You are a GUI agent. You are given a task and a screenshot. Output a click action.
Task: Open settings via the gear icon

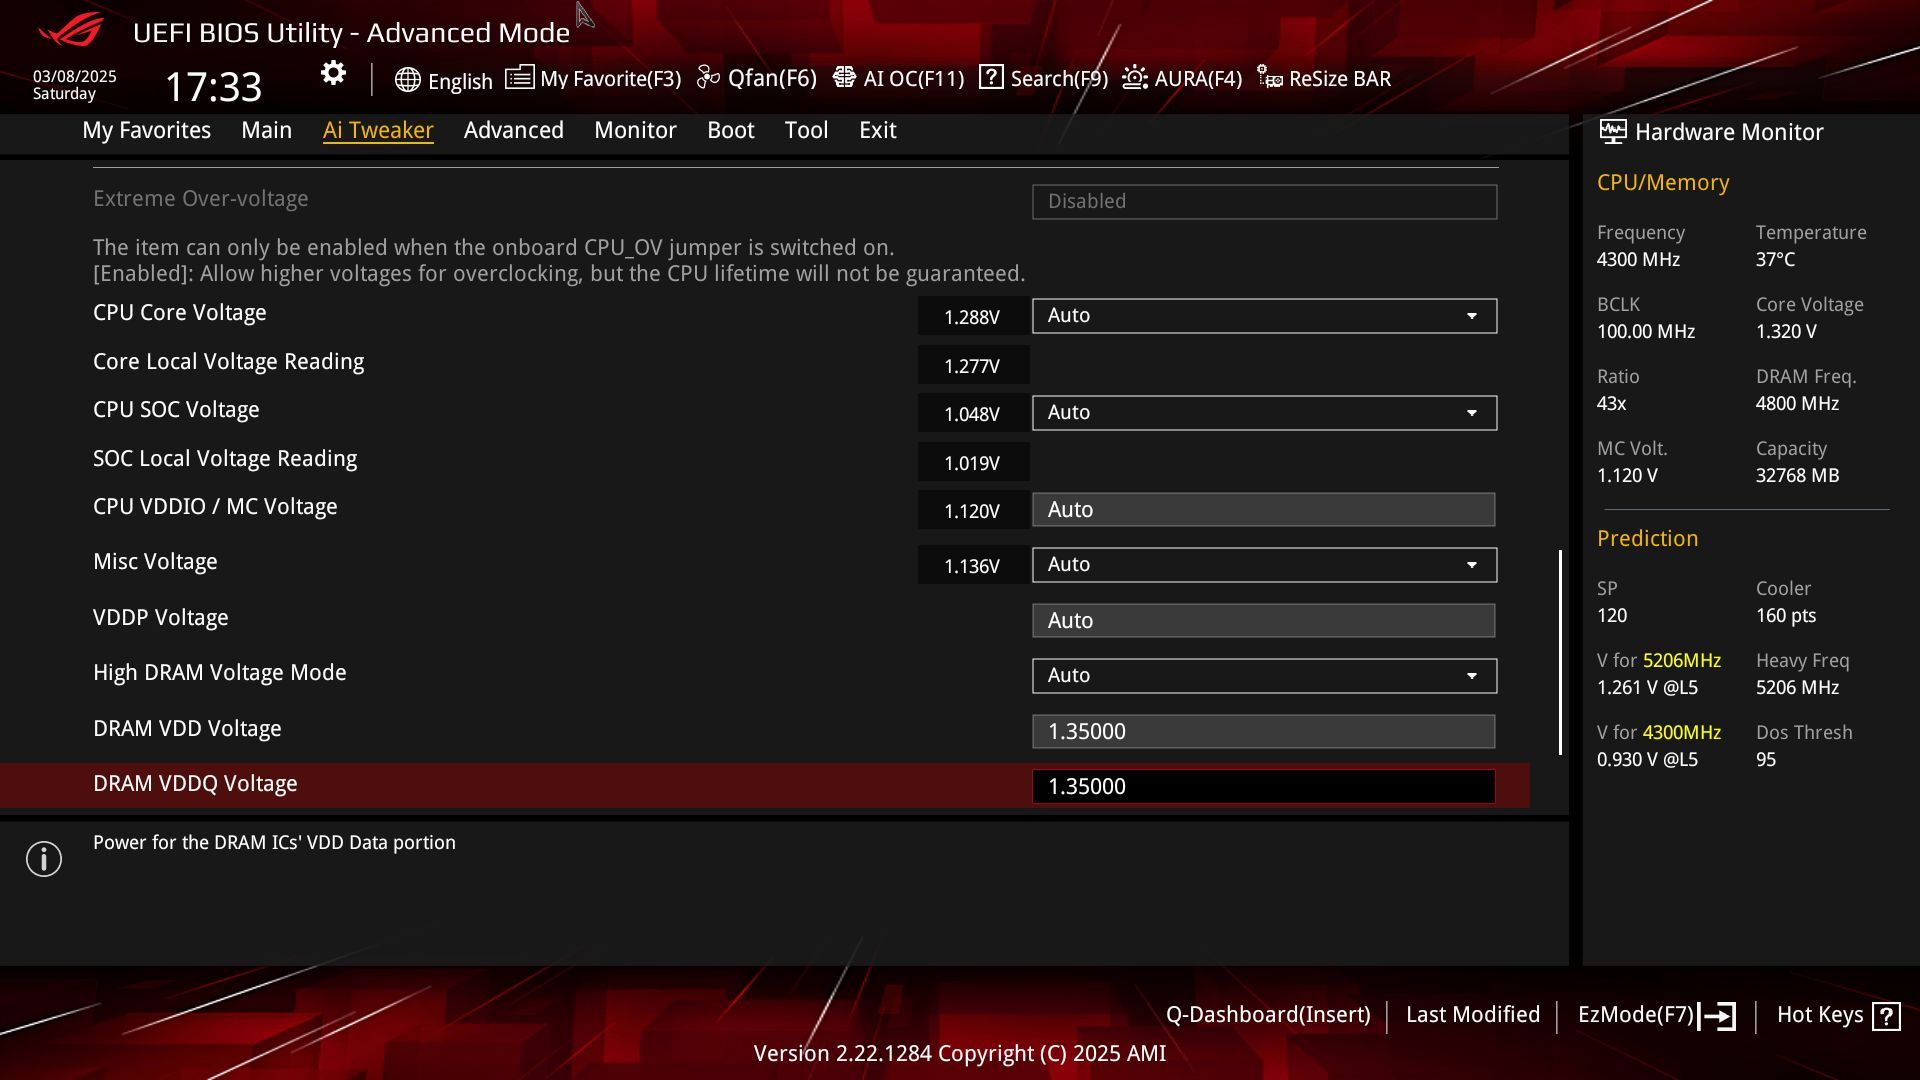point(333,73)
